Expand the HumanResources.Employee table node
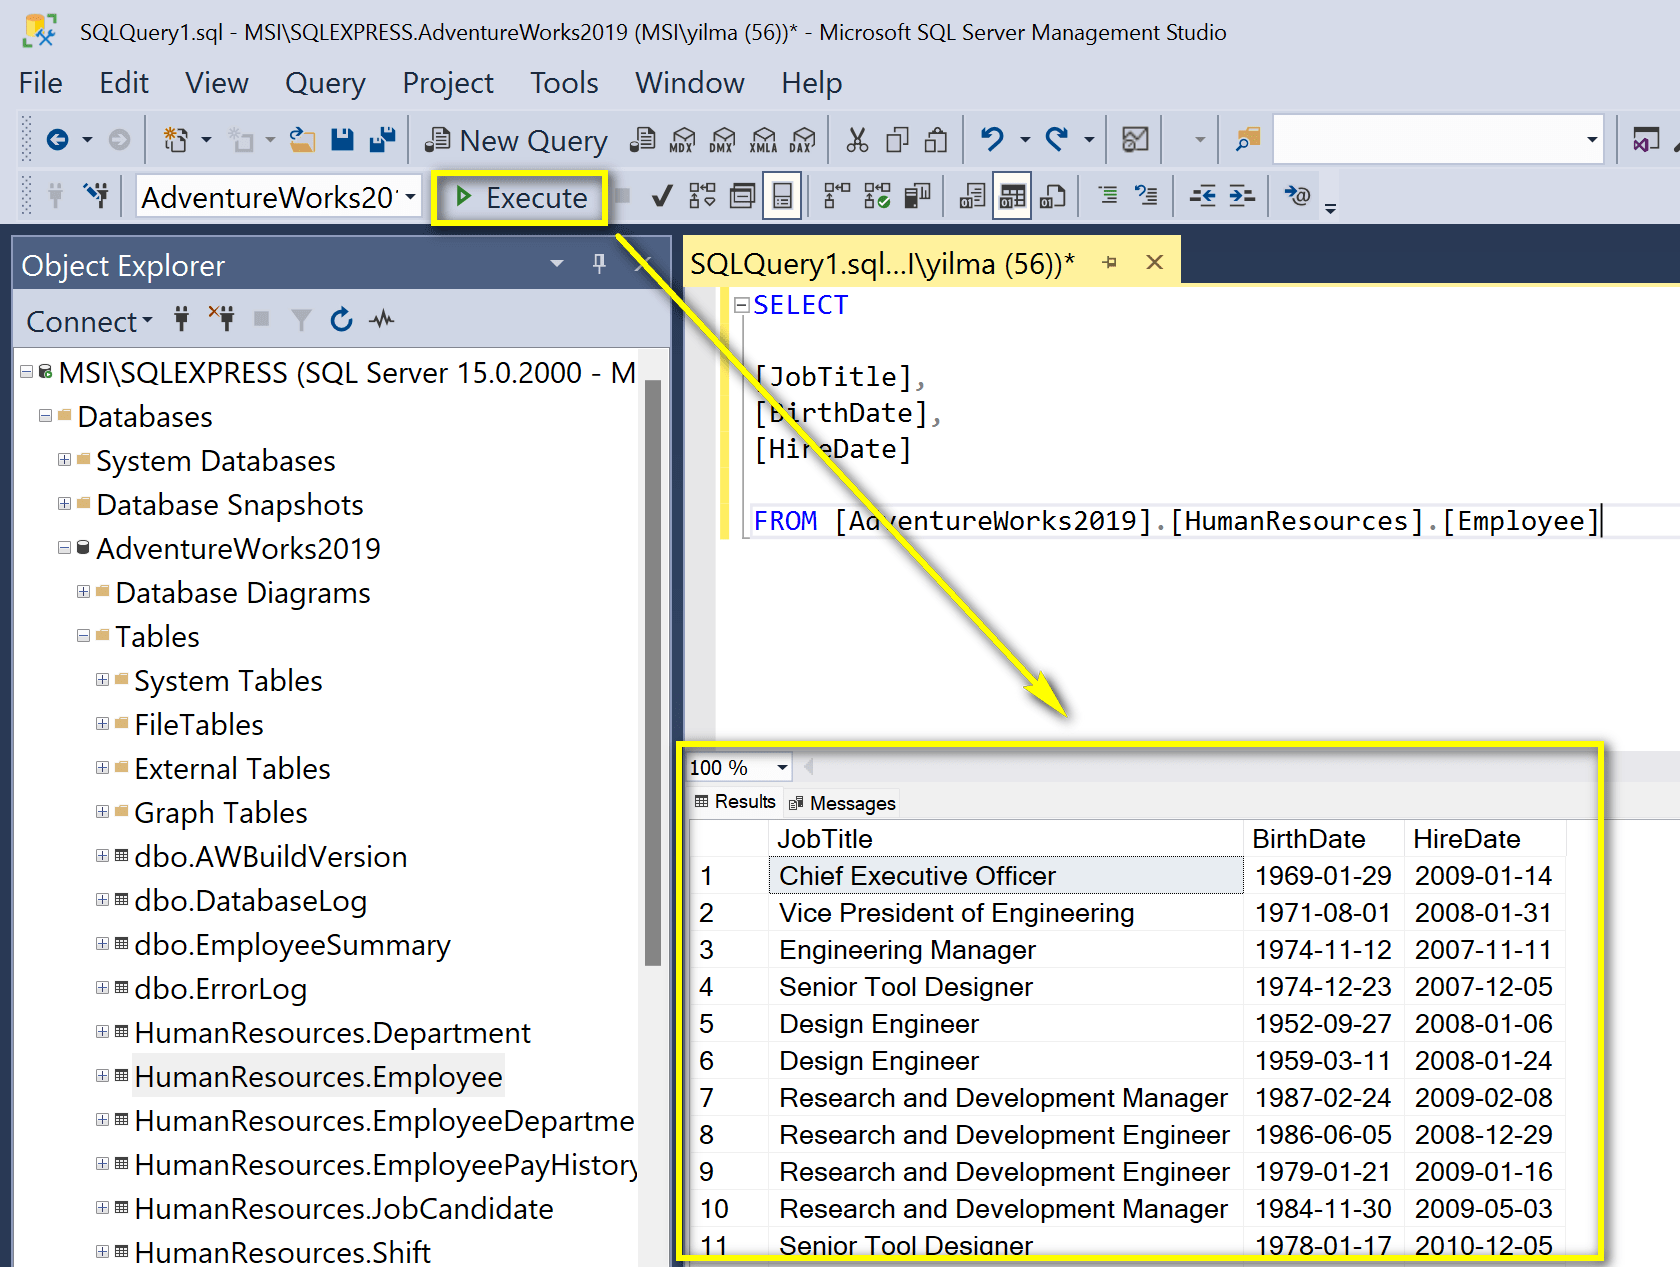 103,1076
